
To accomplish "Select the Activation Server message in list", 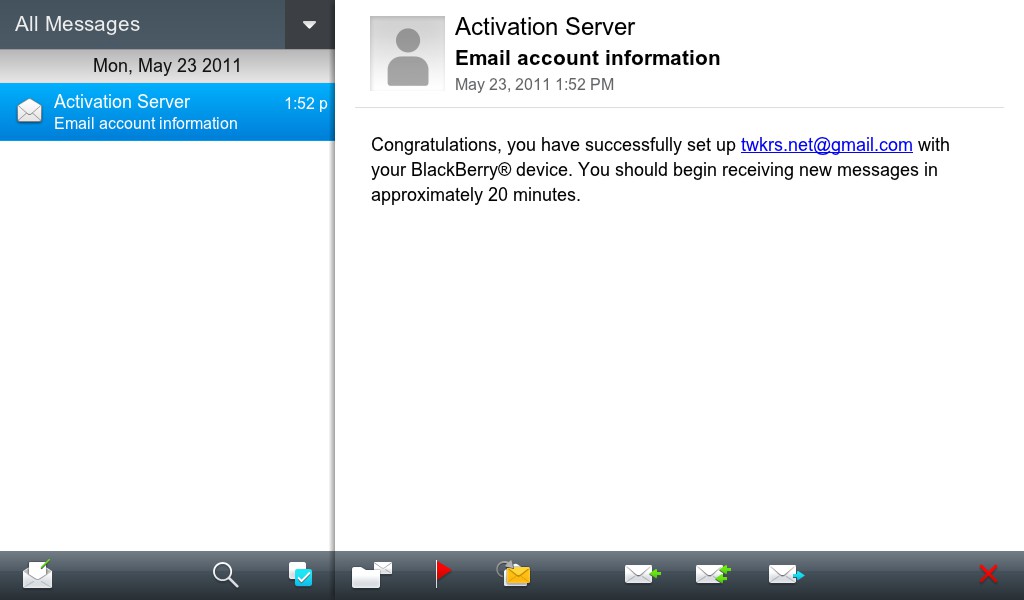I will point(167,112).
